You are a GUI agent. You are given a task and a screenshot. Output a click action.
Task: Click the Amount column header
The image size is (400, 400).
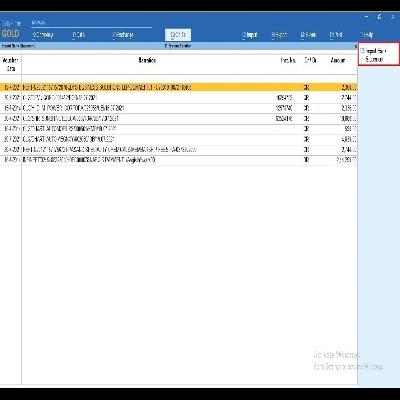click(338, 60)
